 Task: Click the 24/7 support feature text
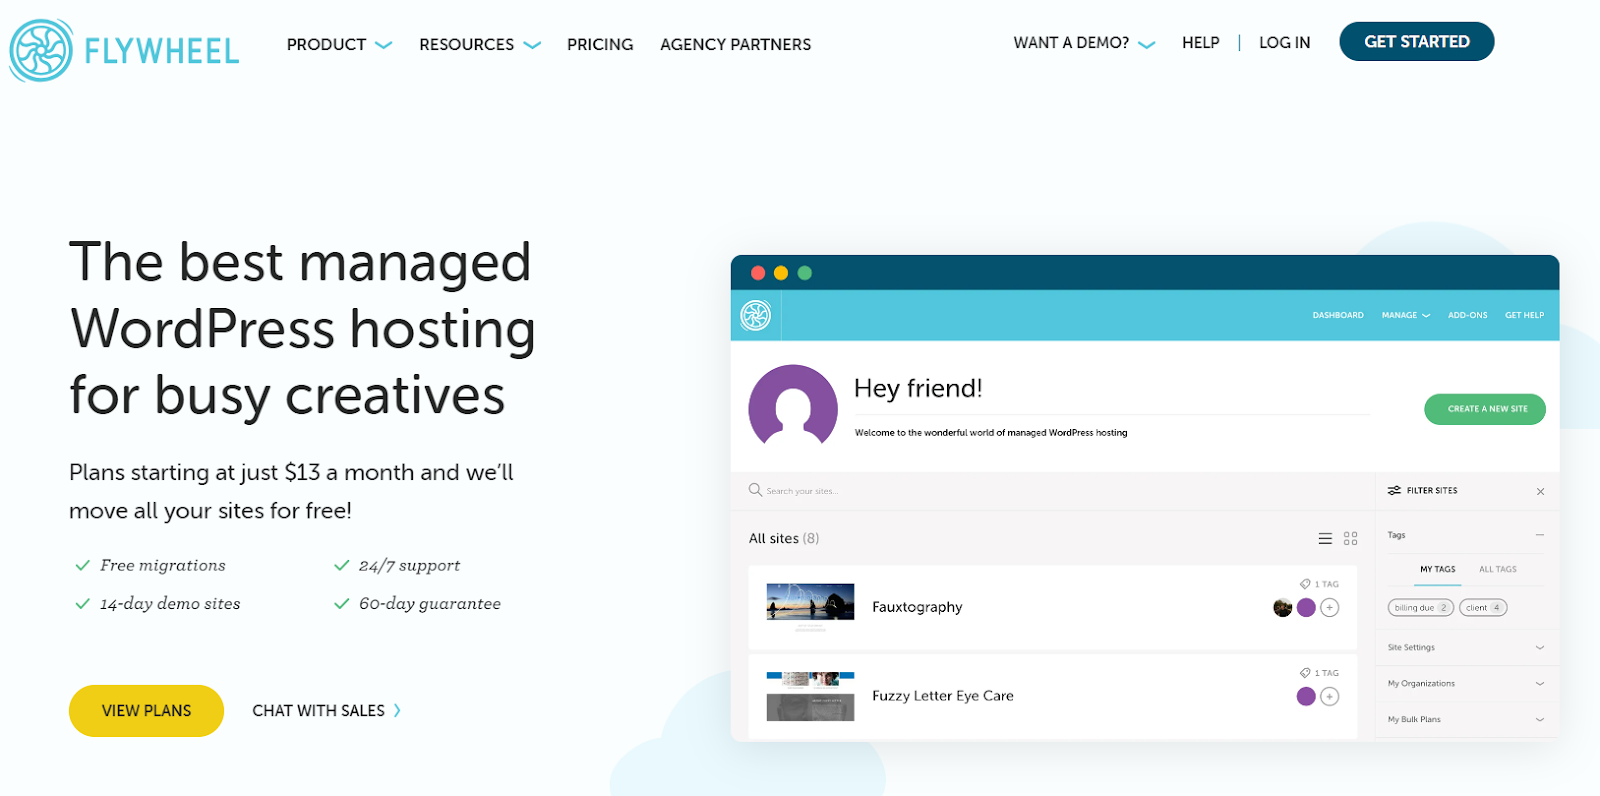point(410,565)
